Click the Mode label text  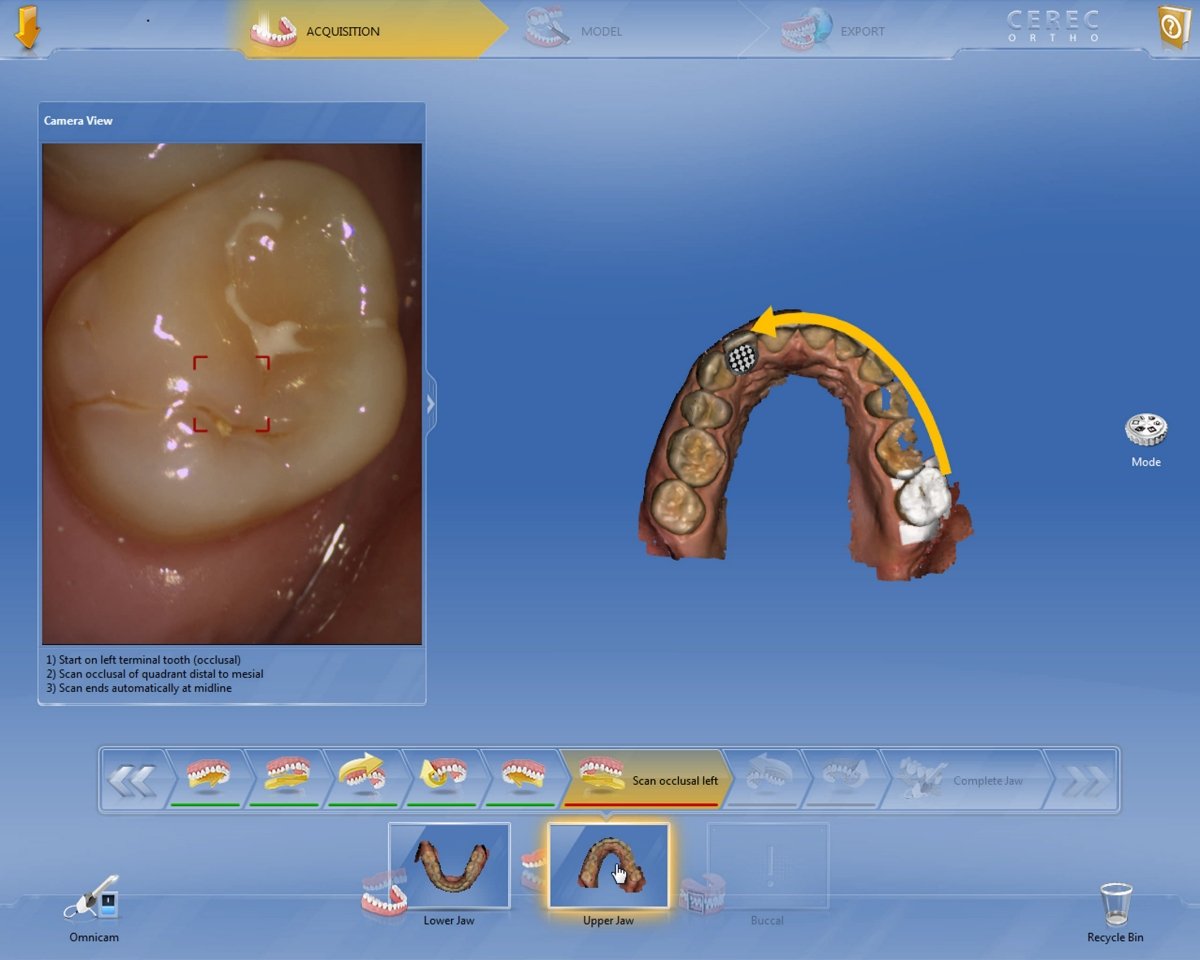[x=1146, y=462]
